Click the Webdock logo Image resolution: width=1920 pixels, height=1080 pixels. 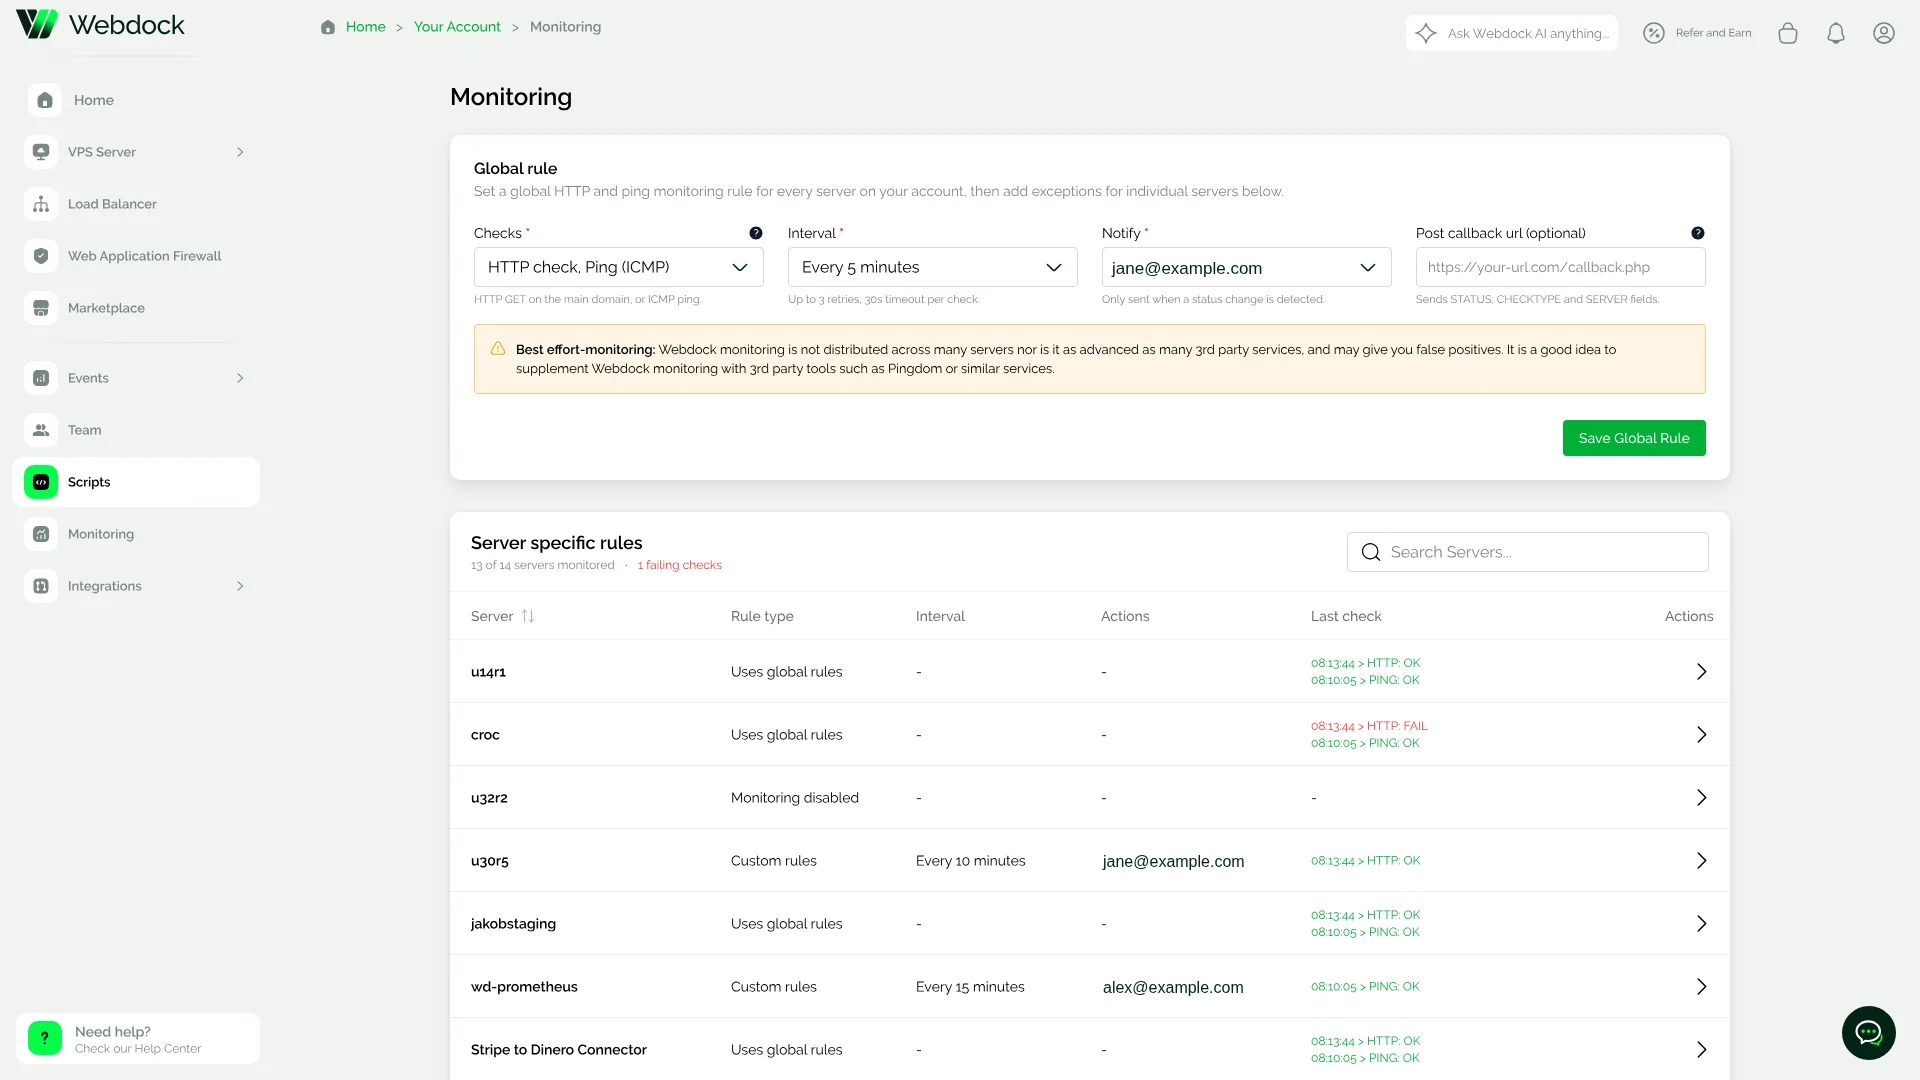(x=100, y=24)
